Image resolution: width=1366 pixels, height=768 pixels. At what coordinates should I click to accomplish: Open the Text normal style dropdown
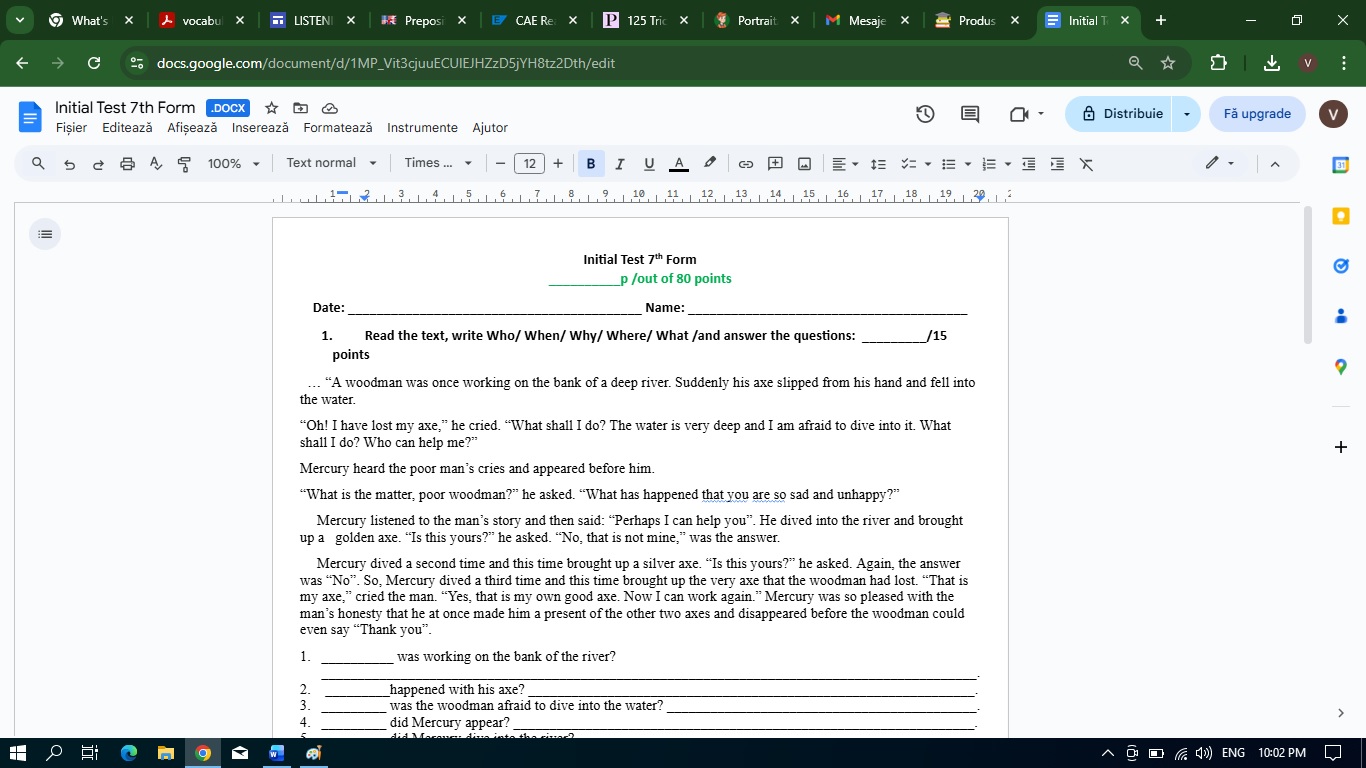click(x=331, y=163)
